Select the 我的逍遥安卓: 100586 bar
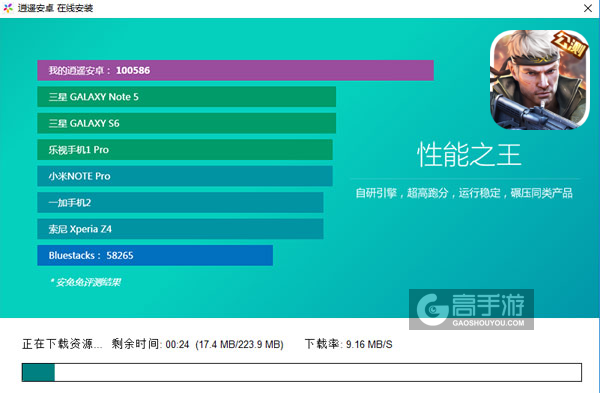This screenshot has height=393, width=600. [235, 70]
